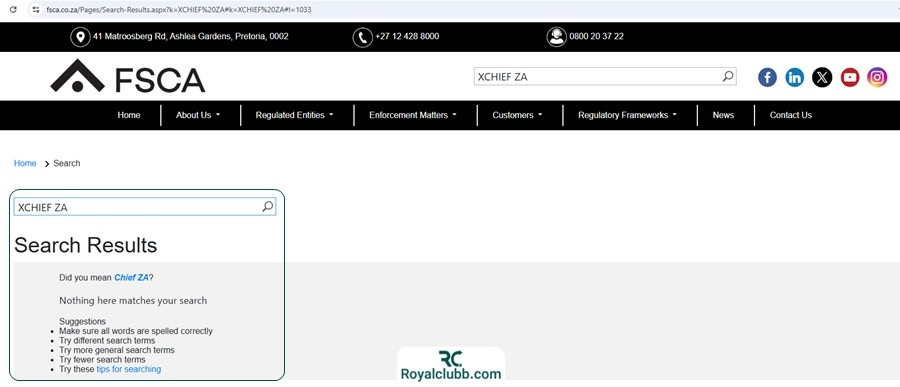Image resolution: width=900 pixels, height=387 pixels.
Task: Open the Contact Us menu item
Action: [x=790, y=115]
